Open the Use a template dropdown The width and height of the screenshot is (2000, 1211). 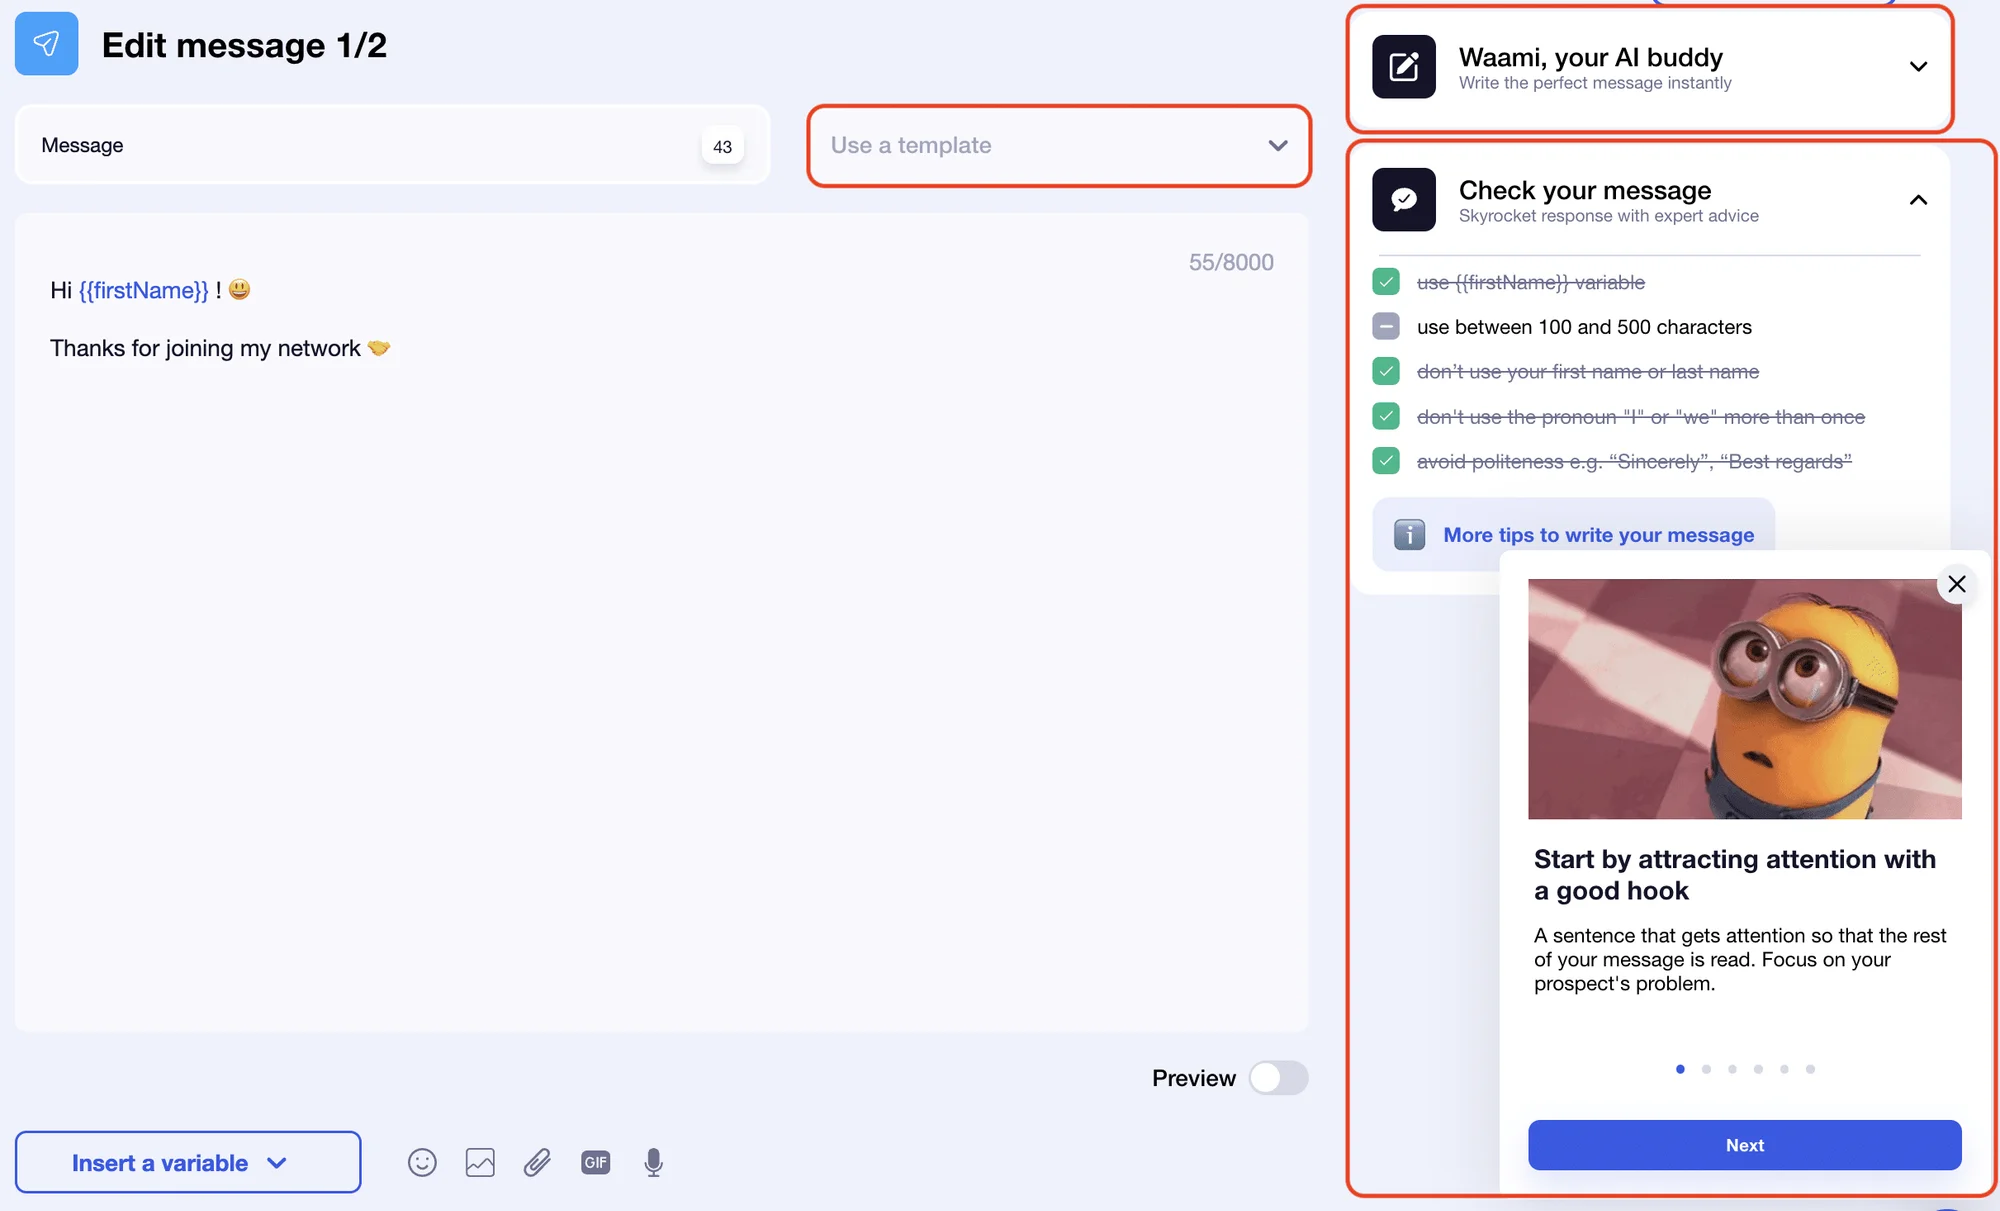point(1059,146)
